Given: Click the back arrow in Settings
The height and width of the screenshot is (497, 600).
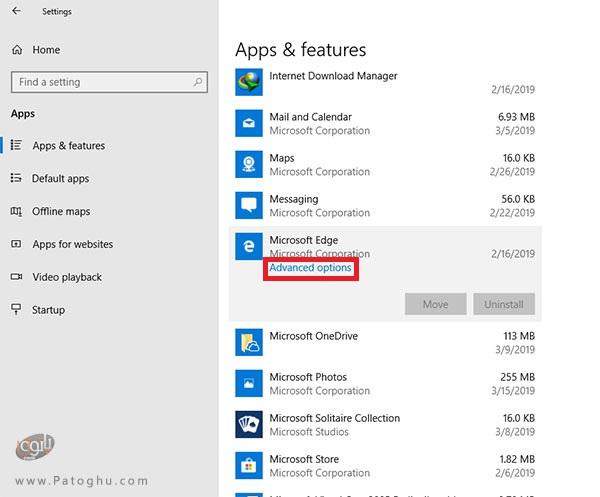Looking at the screenshot, I should pyautogui.click(x=16, y=11).
